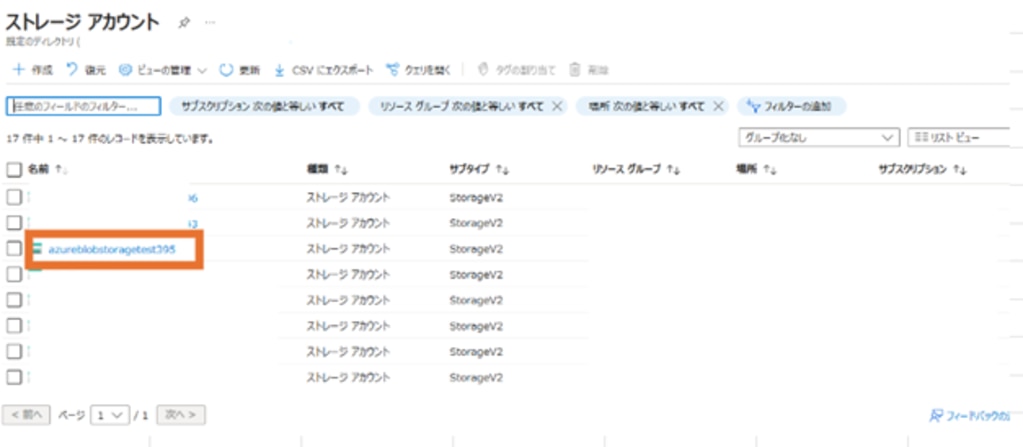The image size is (1023, 447).
Task: Open the フィードバック link
Action: [x=970, y=416]
